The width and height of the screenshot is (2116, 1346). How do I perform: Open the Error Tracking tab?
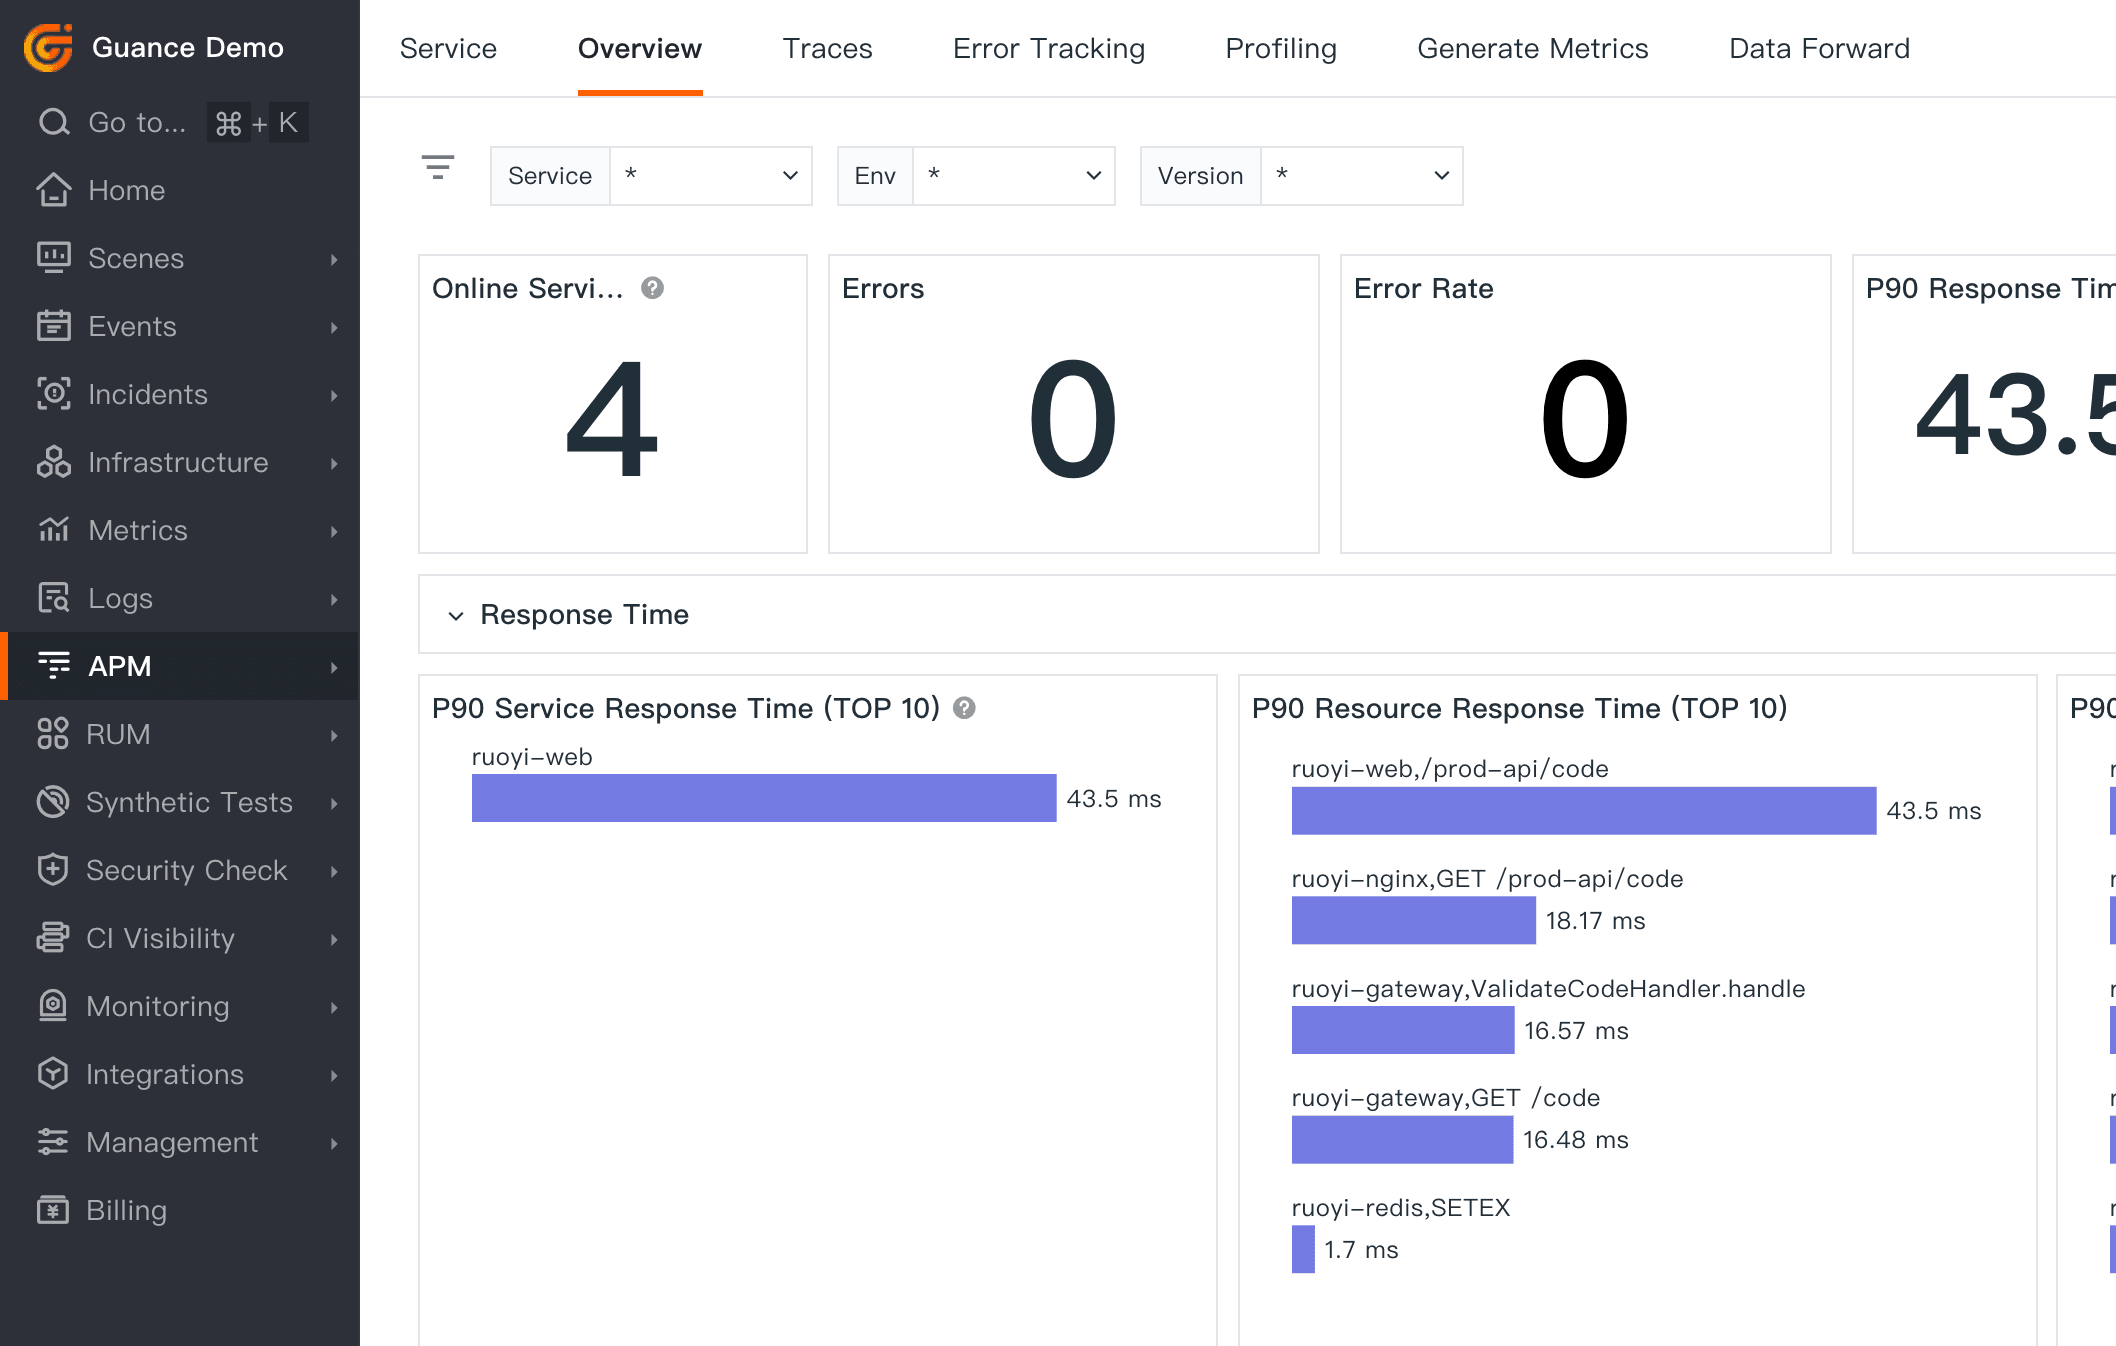click(x=1048, y=48)
